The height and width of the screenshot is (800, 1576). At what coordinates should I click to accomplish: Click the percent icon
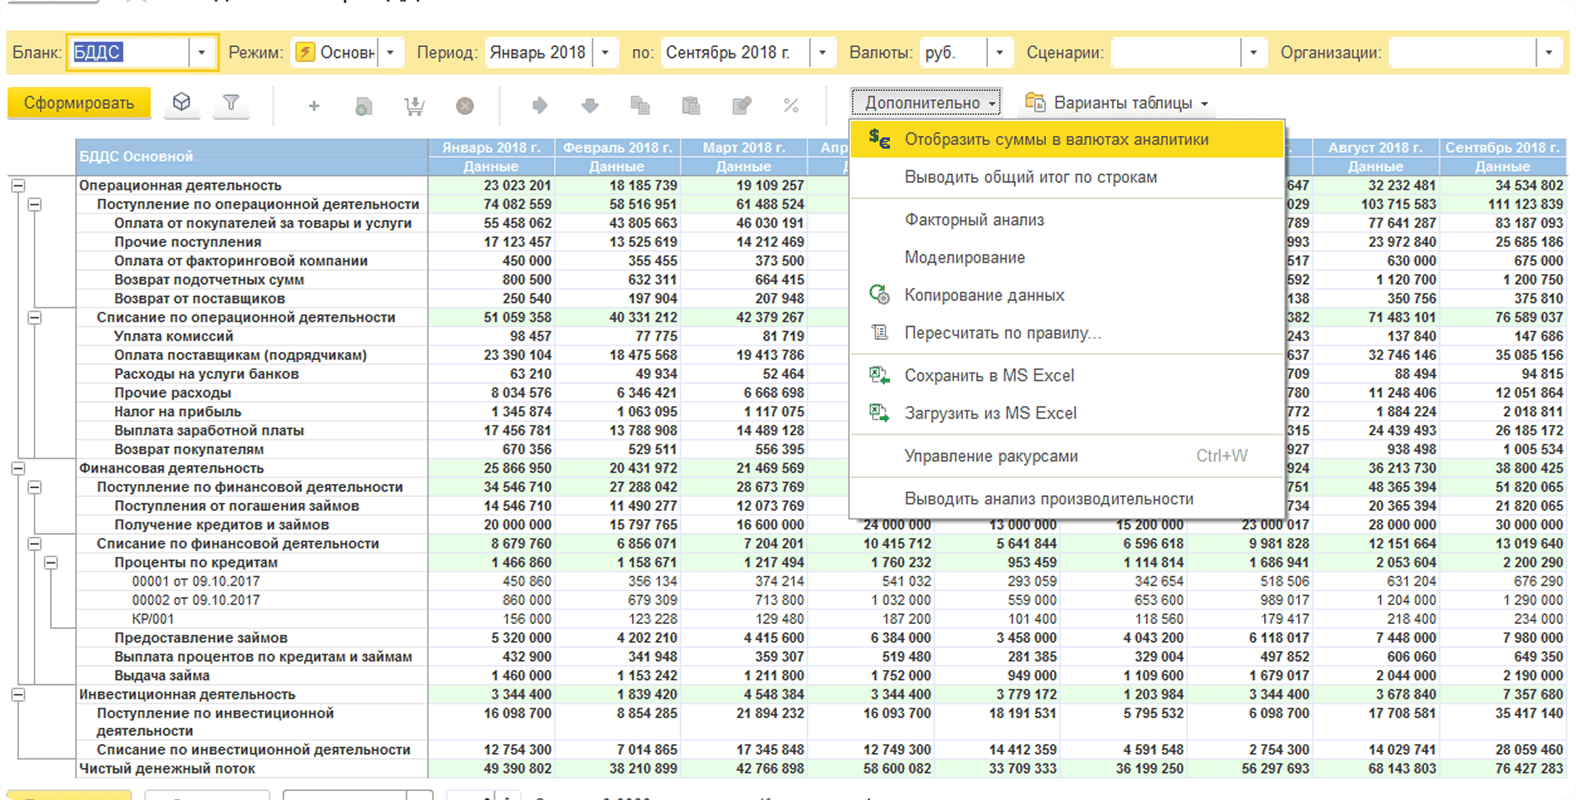point(791,105)
